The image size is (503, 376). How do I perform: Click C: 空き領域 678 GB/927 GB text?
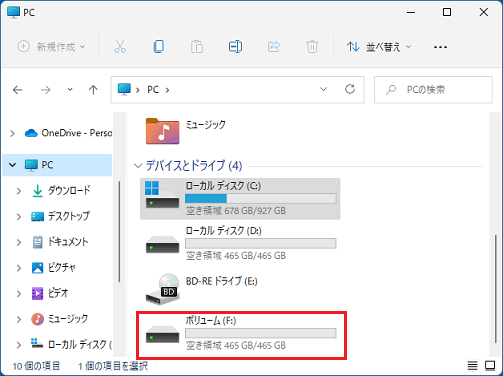click(x=236, y=211)
